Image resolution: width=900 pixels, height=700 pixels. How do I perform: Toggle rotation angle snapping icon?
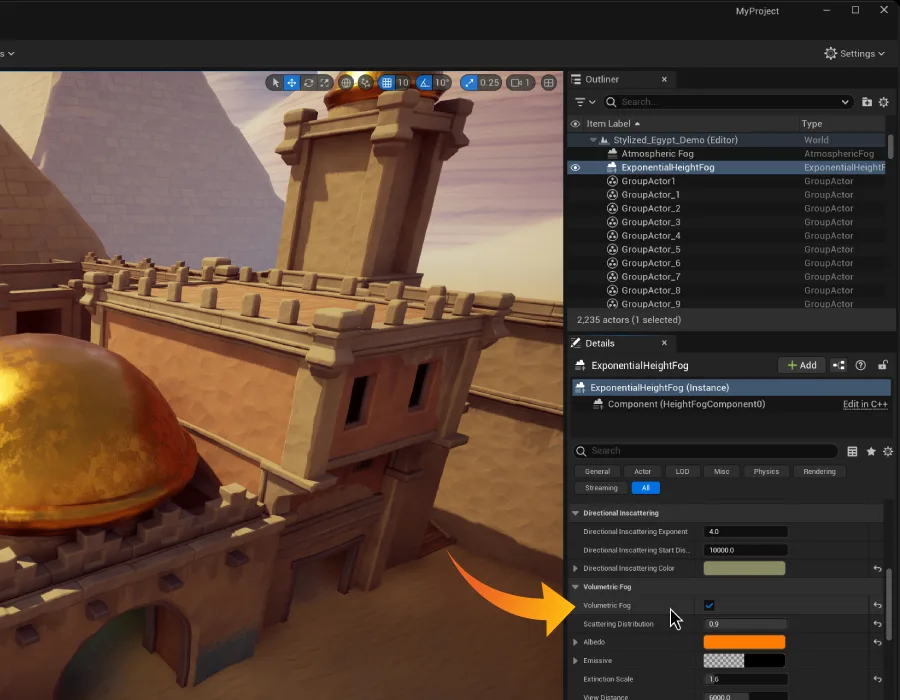[x=424, y=83]
